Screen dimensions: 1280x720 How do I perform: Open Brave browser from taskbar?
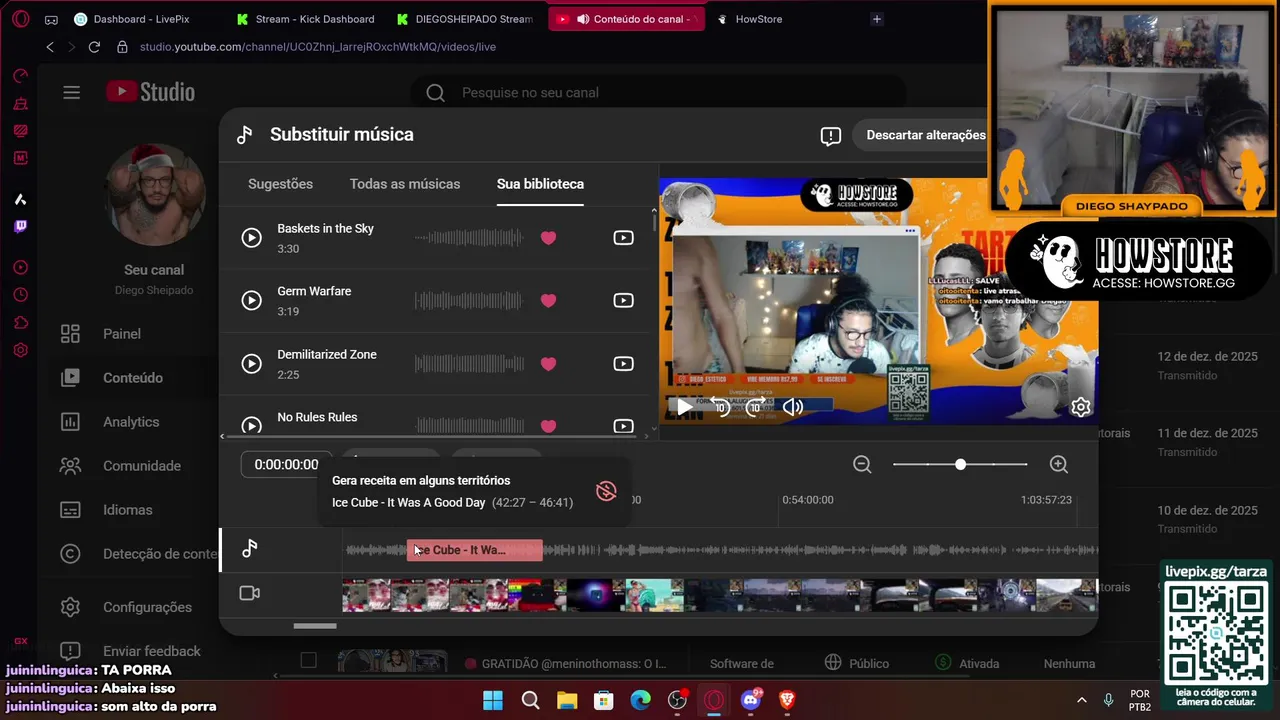point(788,700)
